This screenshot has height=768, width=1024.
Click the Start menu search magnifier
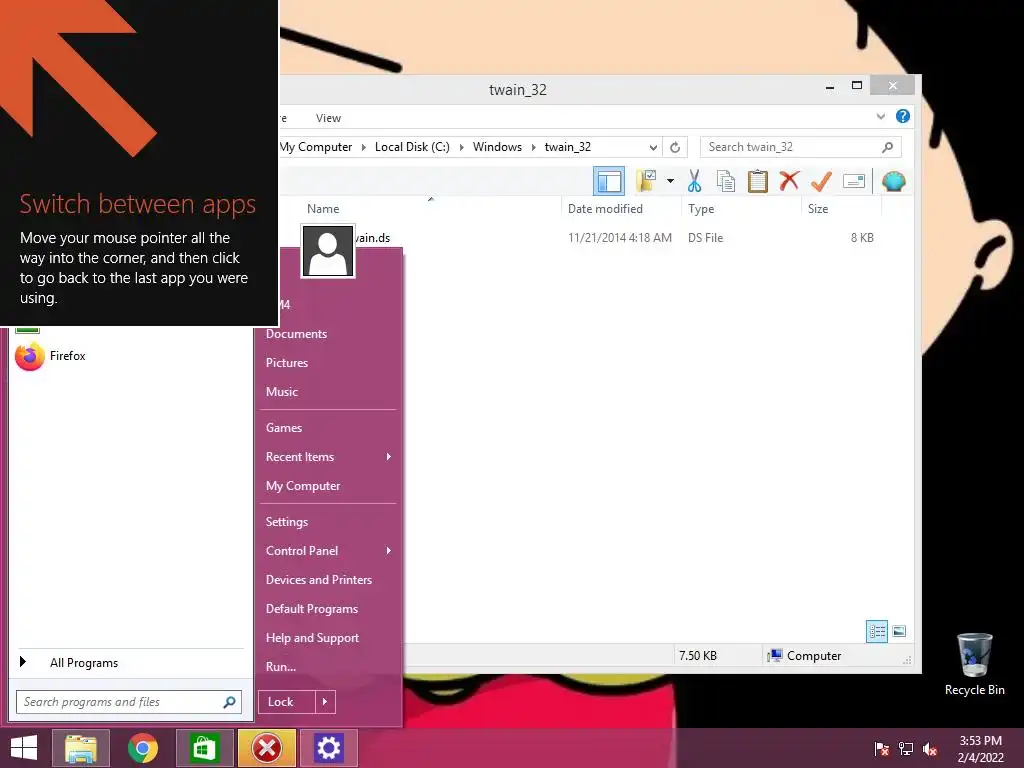(229, 703)
